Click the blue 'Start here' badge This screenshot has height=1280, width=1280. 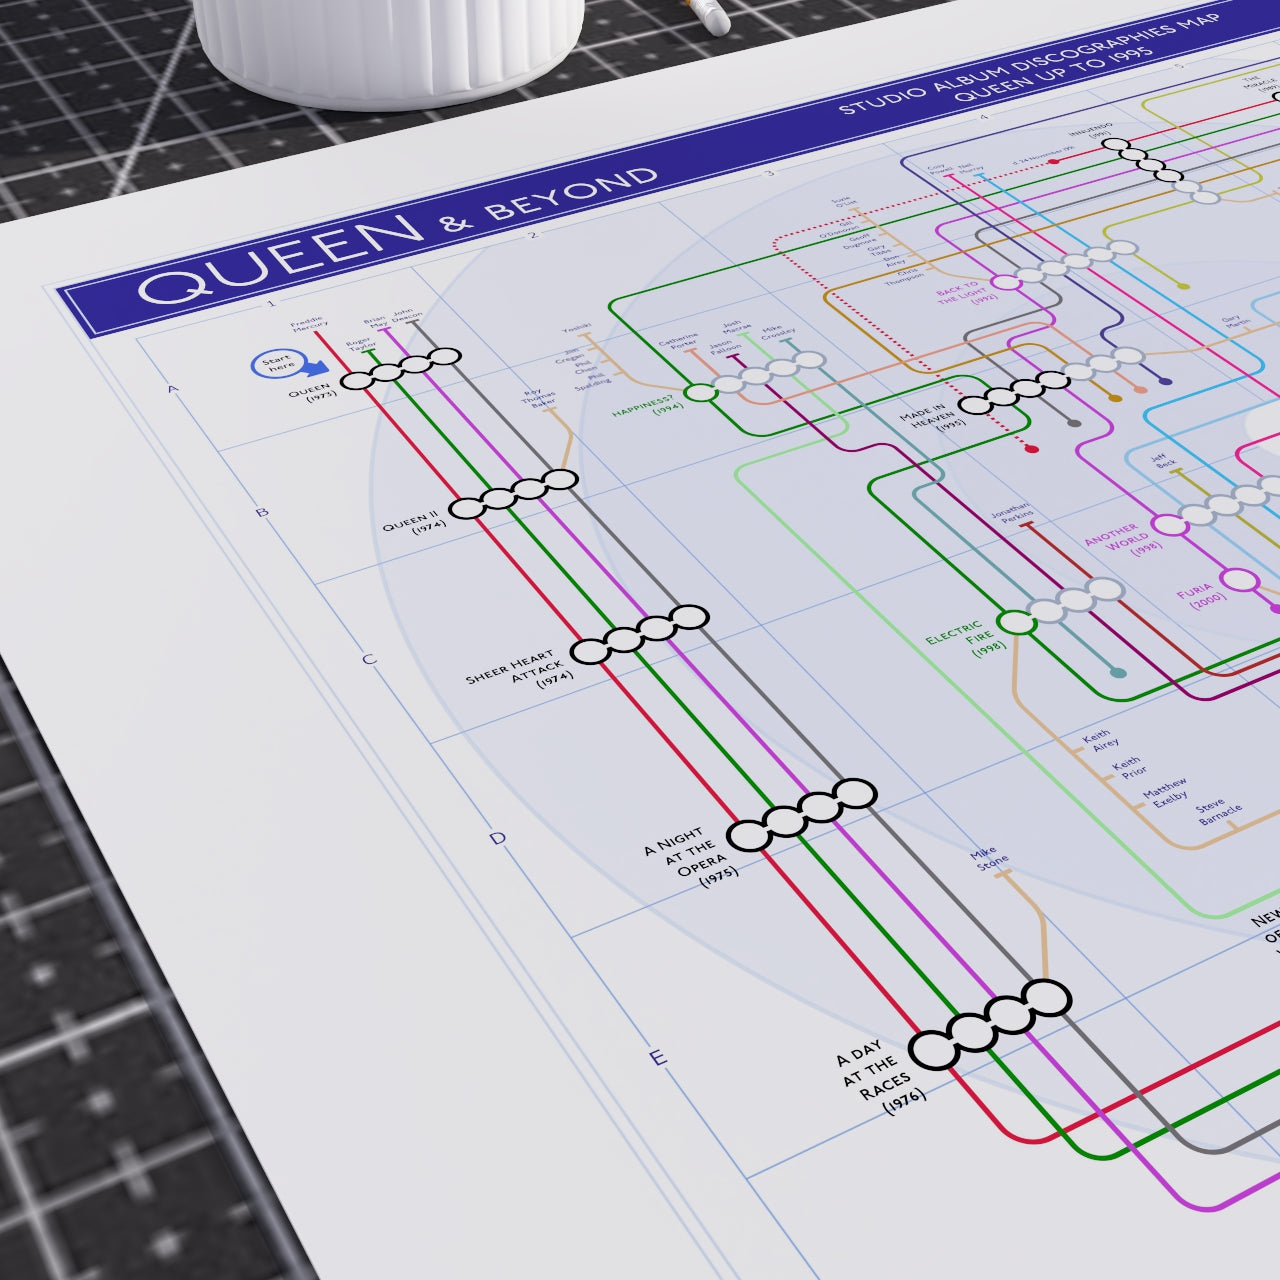click(x=280, y=366)
